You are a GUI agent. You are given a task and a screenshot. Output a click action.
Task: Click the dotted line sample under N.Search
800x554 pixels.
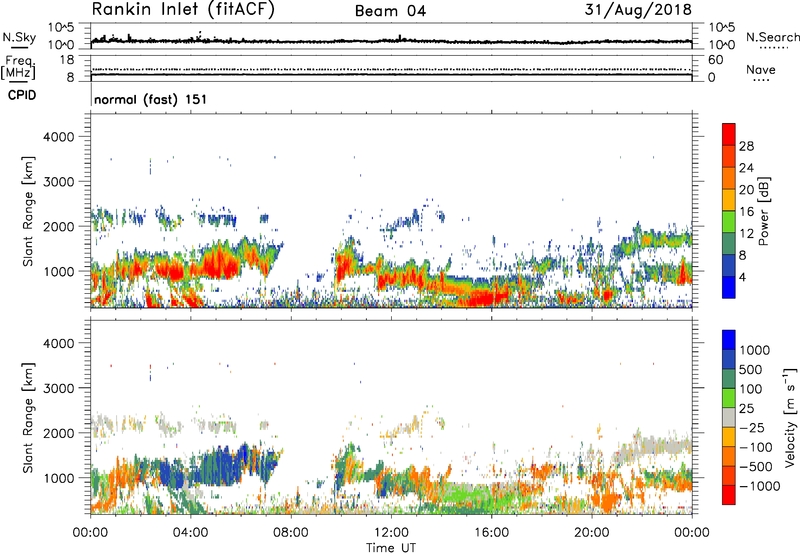tap(774, 47)
